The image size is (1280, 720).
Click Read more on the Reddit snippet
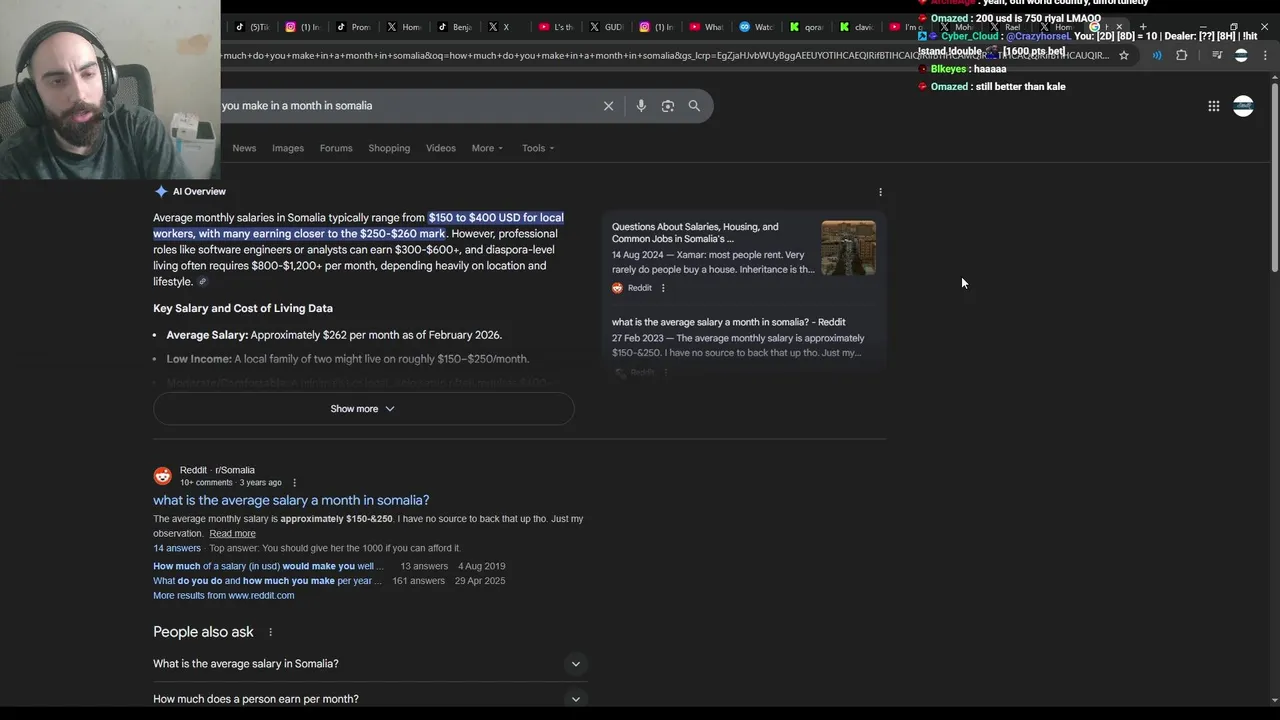click(x=232, y=534)
